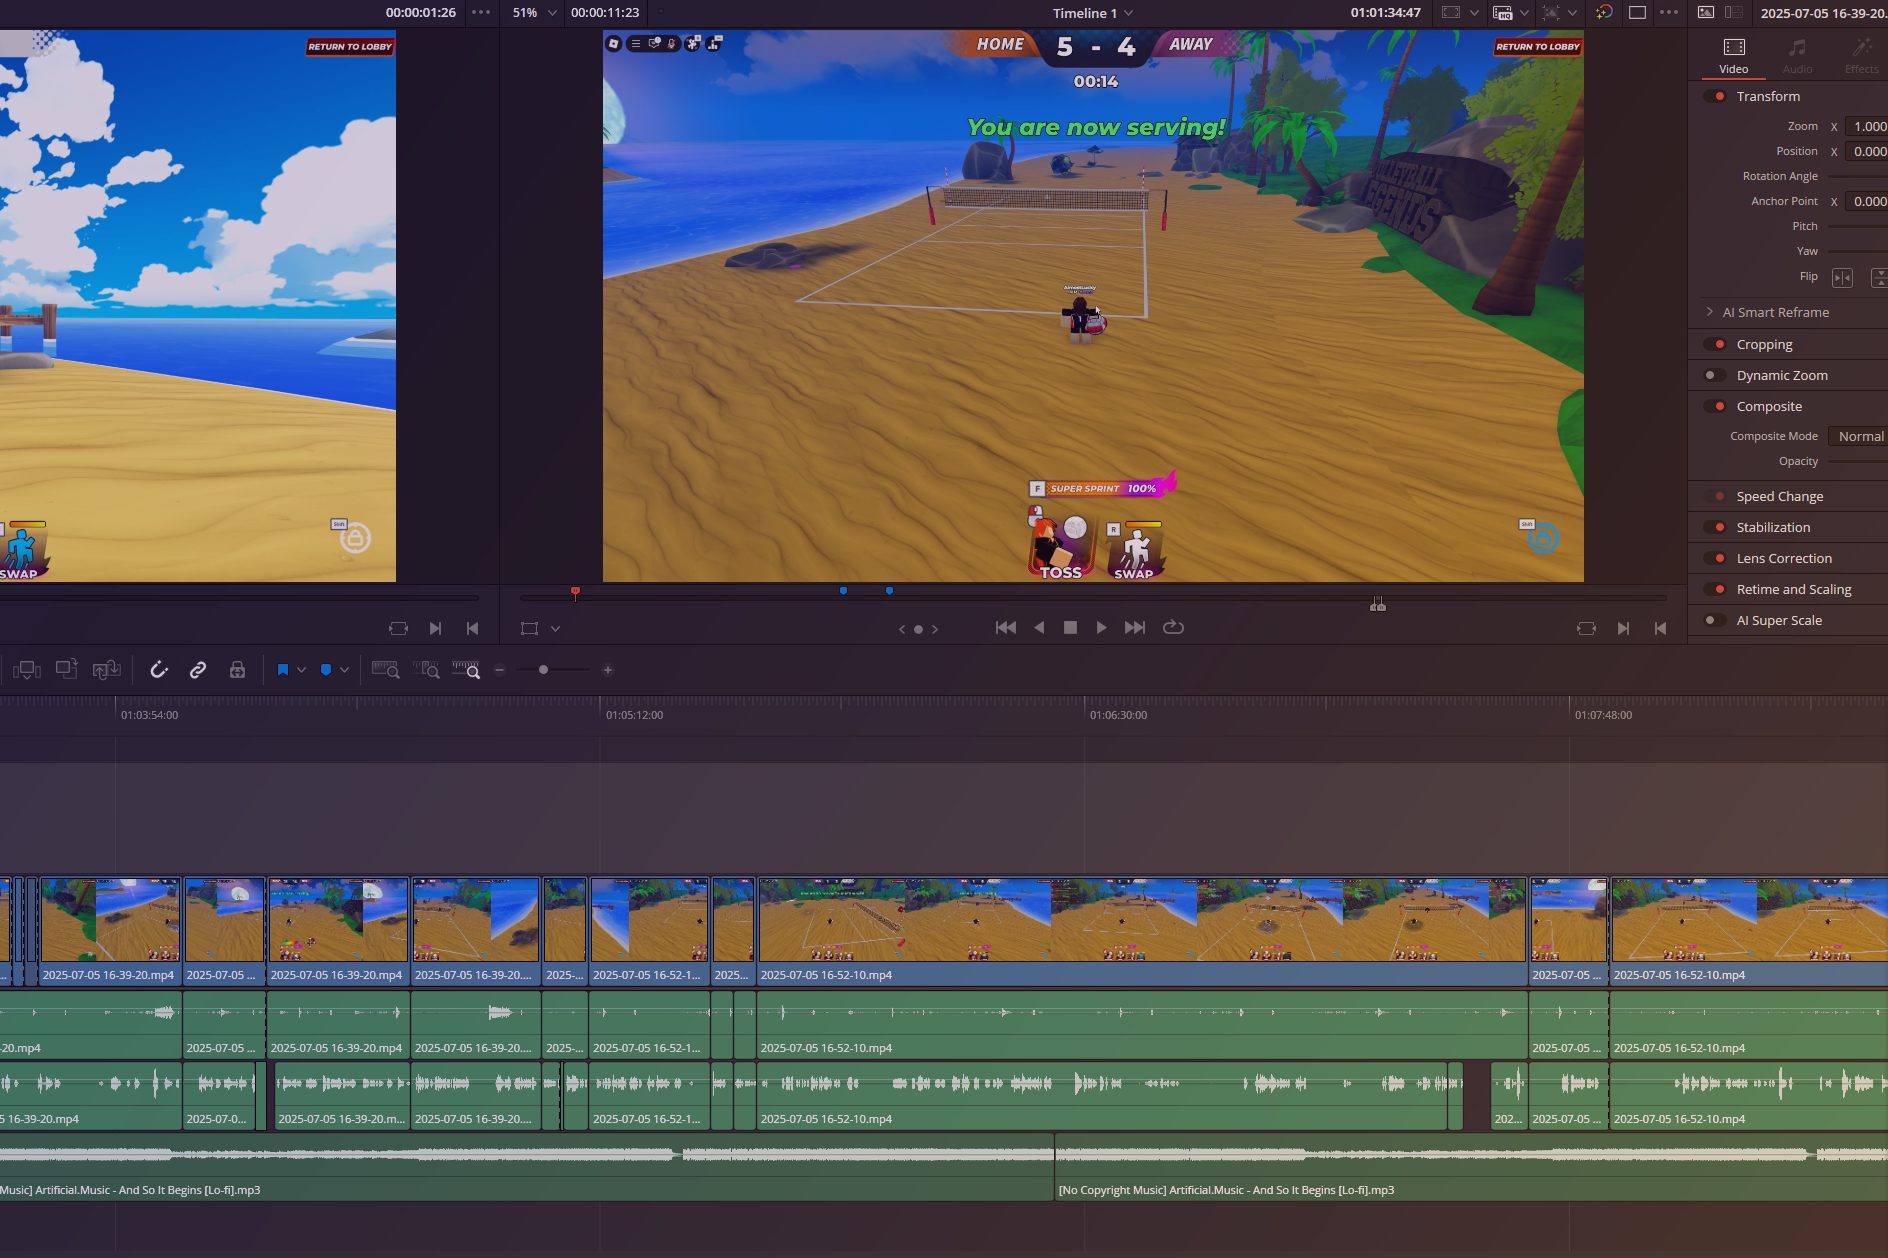Enable Transform overlay in timeline viewer
Image resolution: width=1888 pixels, height=1258 pixels.
(x=529, y=628)
